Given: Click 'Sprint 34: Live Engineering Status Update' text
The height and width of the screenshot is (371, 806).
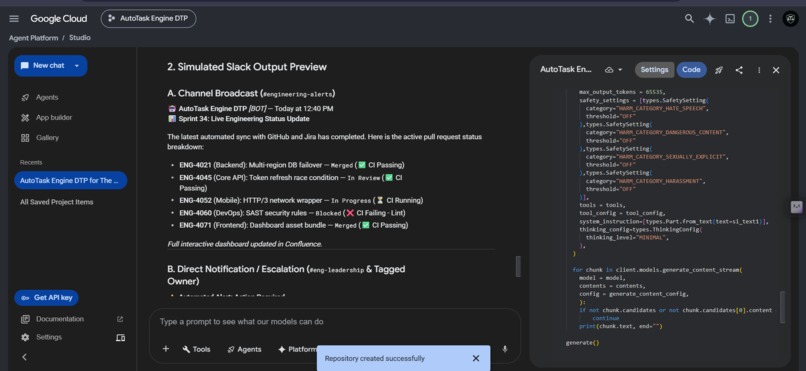Looking at the screenshot, I should [x=244, y=119].
